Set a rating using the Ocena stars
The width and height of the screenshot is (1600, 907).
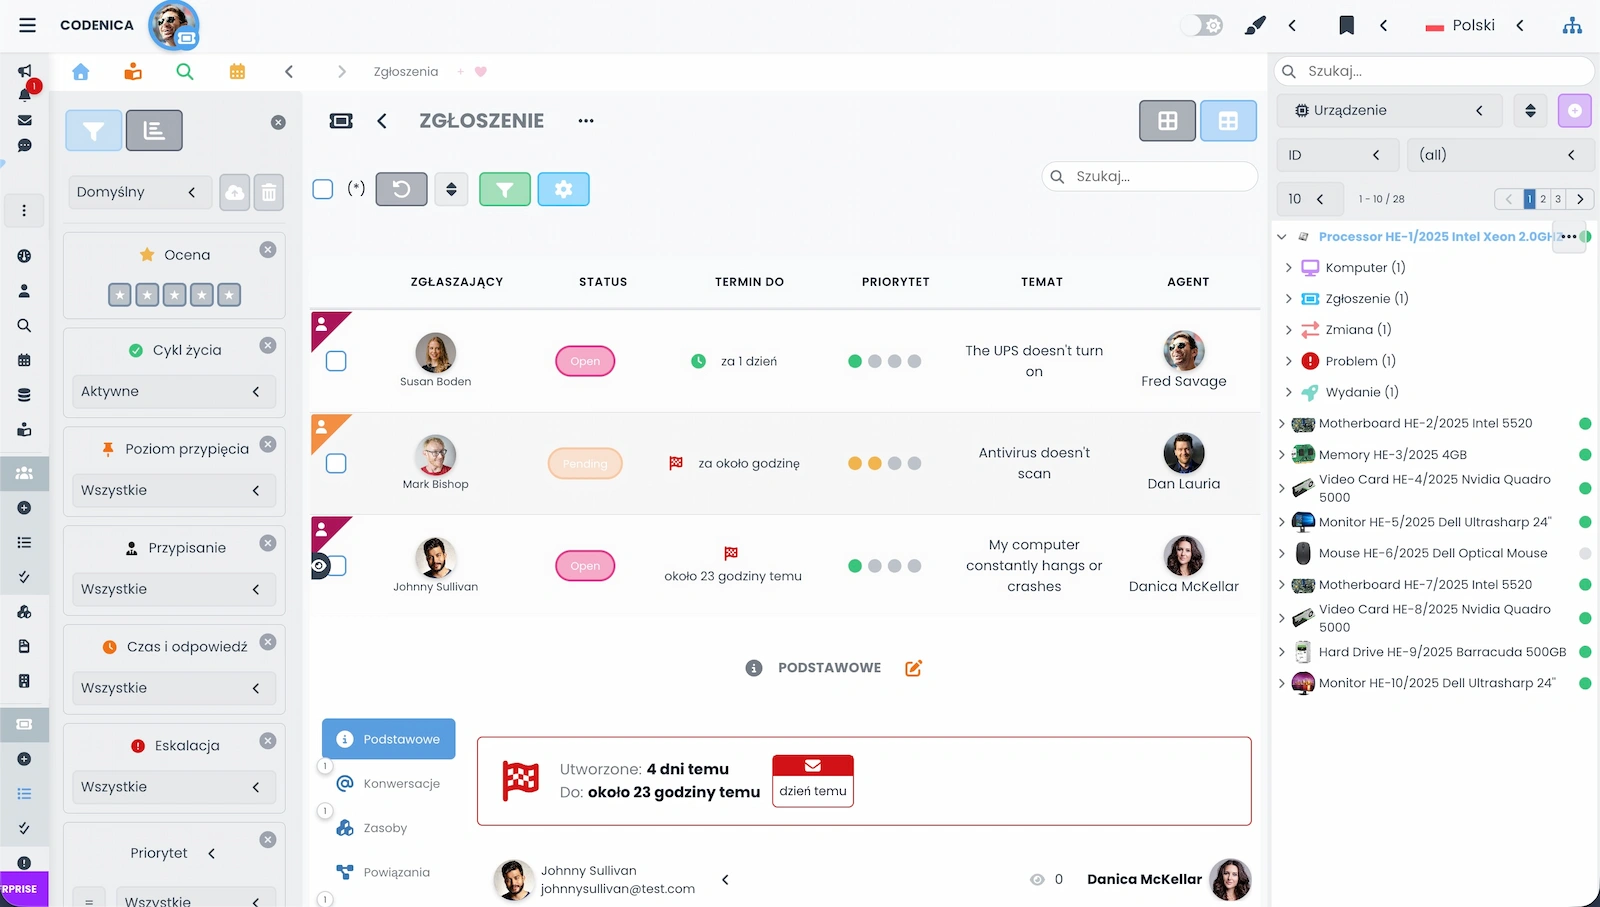[174, 294]
